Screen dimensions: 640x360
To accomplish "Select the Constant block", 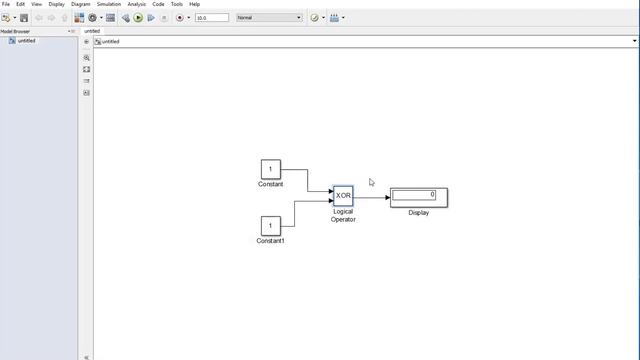I will (271, 169).
